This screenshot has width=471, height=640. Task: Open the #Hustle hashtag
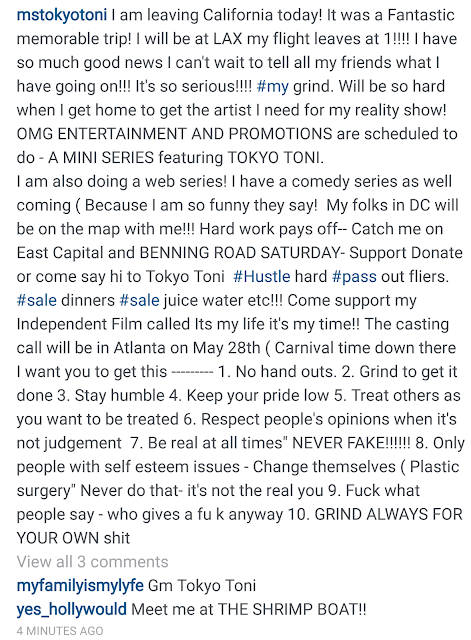tap(262, 276)
